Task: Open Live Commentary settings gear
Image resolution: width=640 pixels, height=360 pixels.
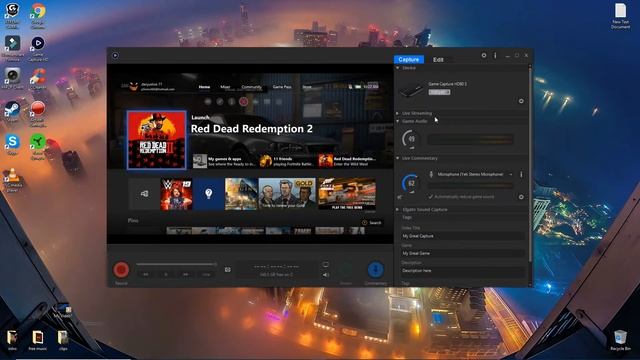Action: pos(521,197)
